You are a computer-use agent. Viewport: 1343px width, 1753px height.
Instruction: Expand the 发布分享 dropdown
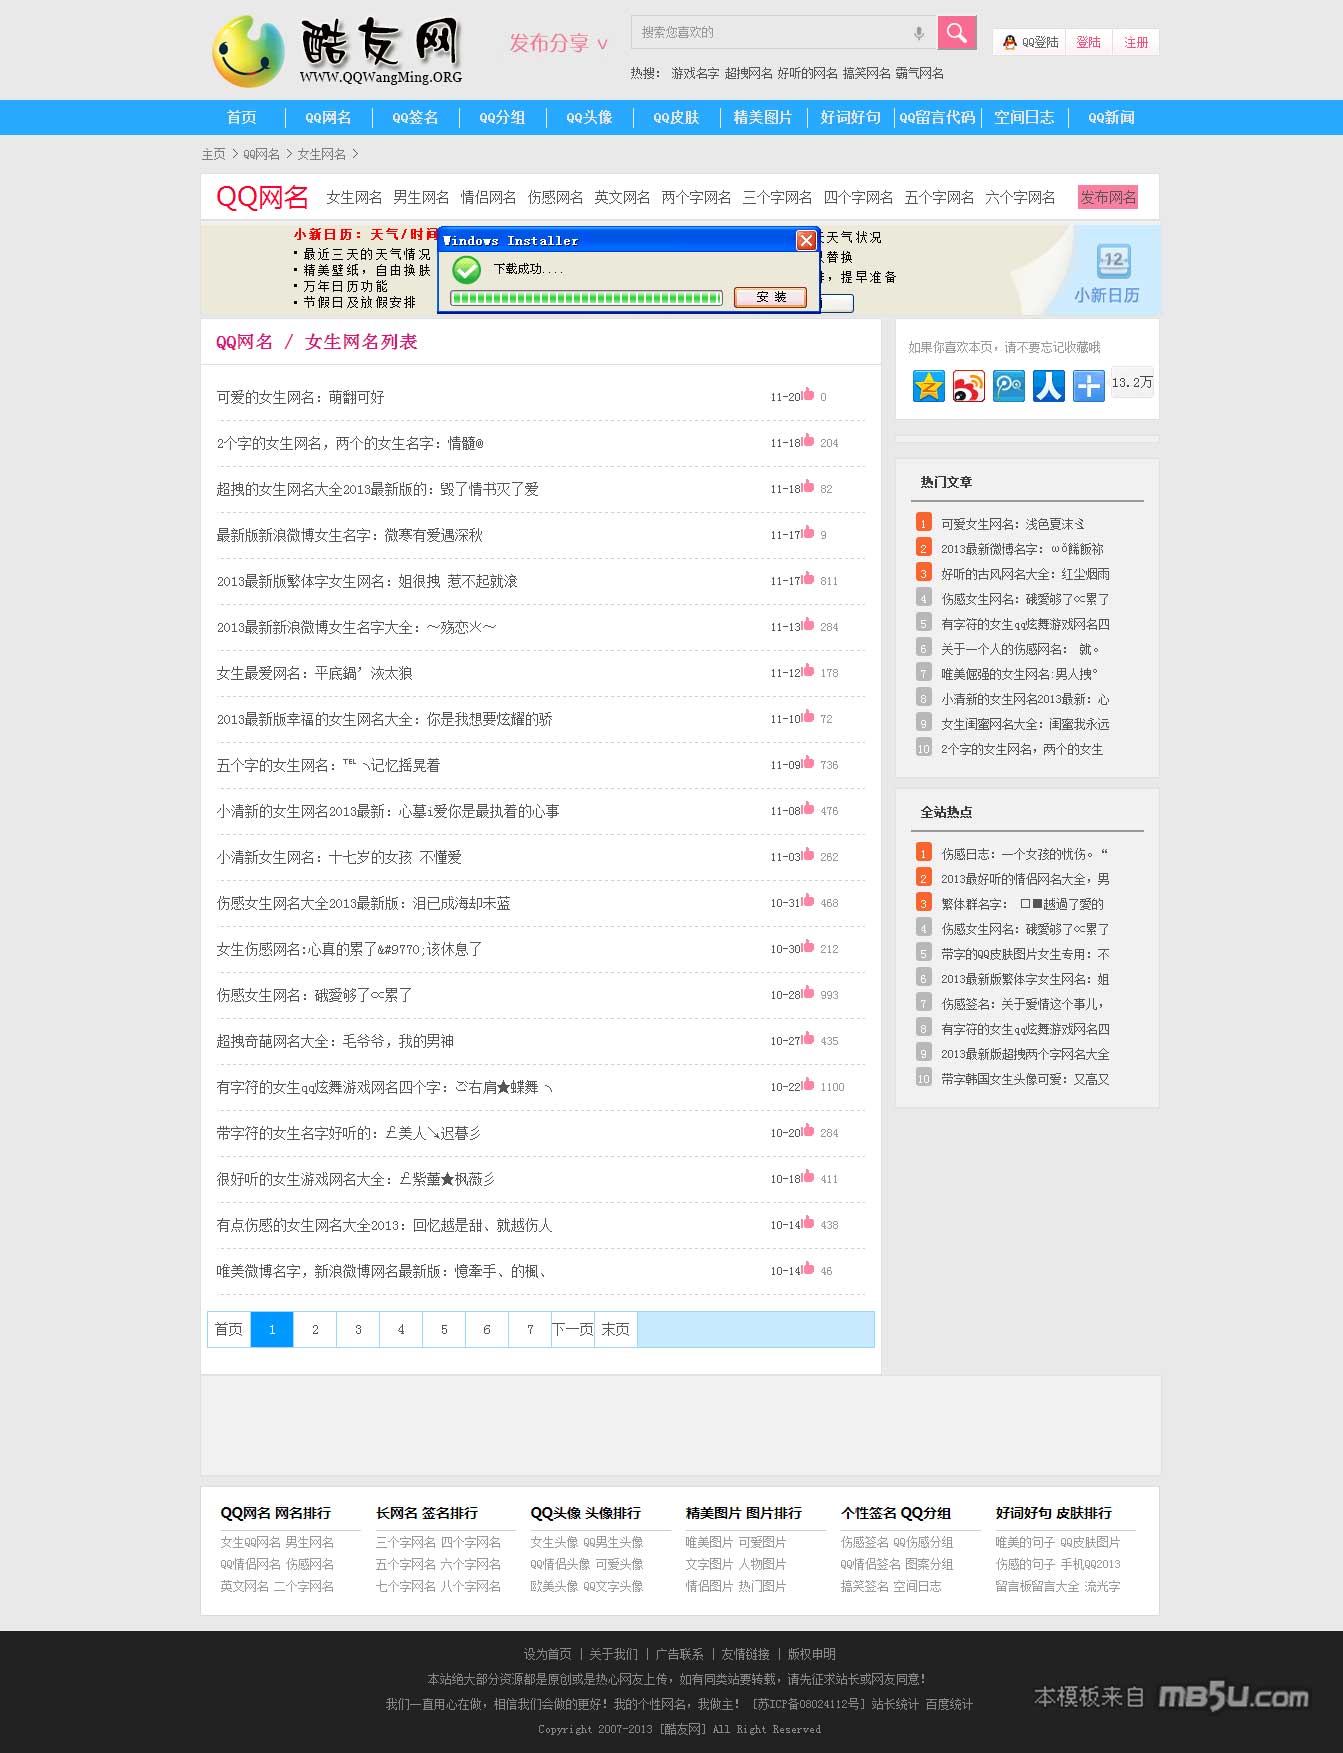pos(558,43)
